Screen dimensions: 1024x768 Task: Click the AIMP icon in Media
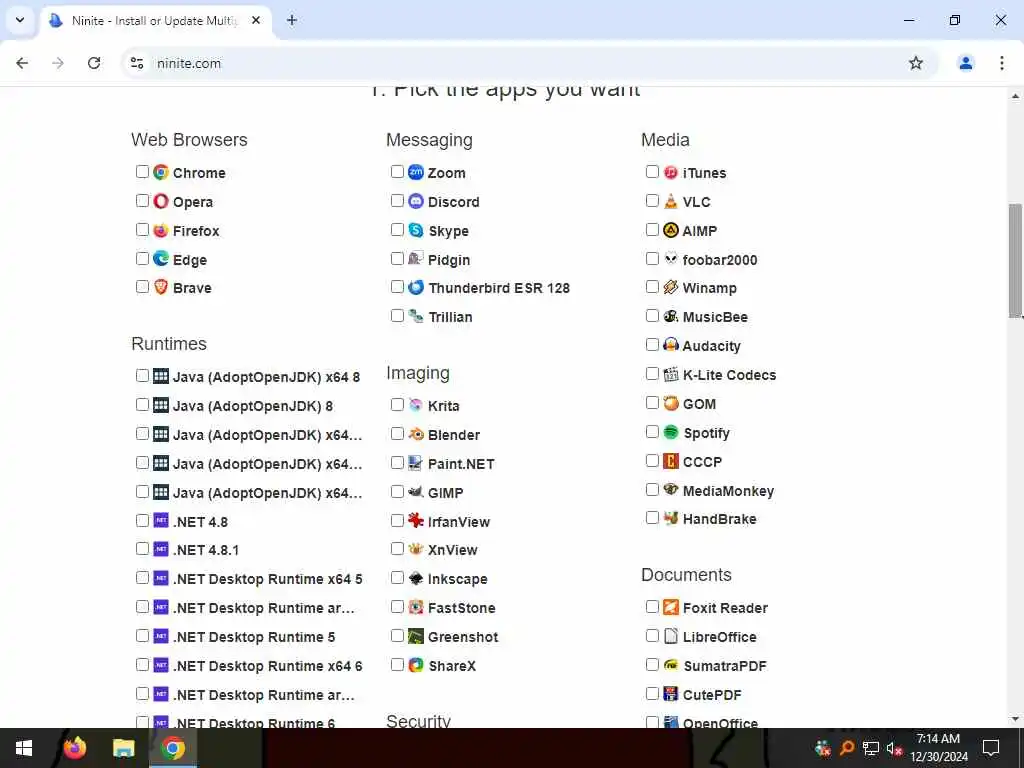pos(671,230)
